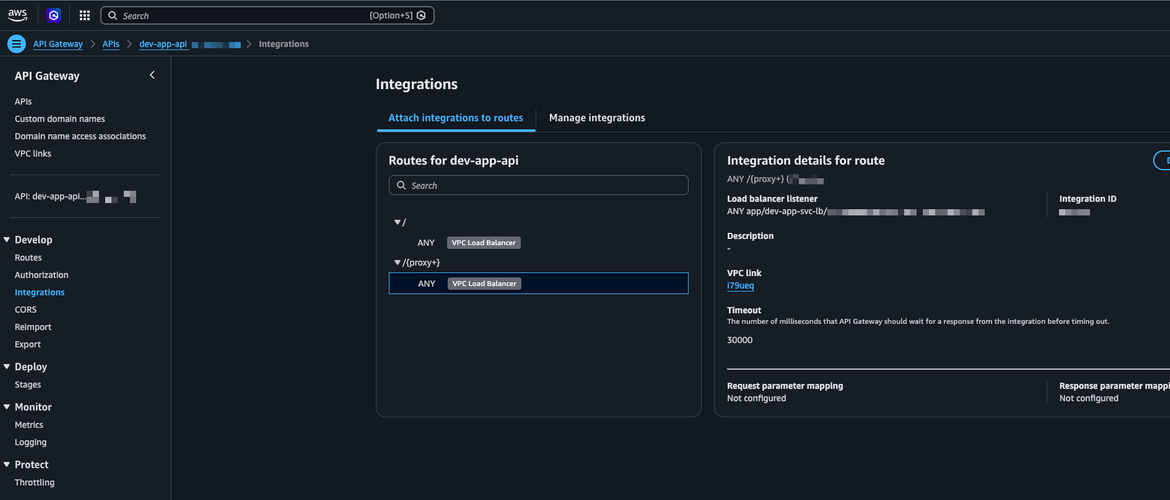The height and width of the screenshot is (500, 1170).
Task: Click the partially visible button in Integration details
Action: (x=1162, y=160)
